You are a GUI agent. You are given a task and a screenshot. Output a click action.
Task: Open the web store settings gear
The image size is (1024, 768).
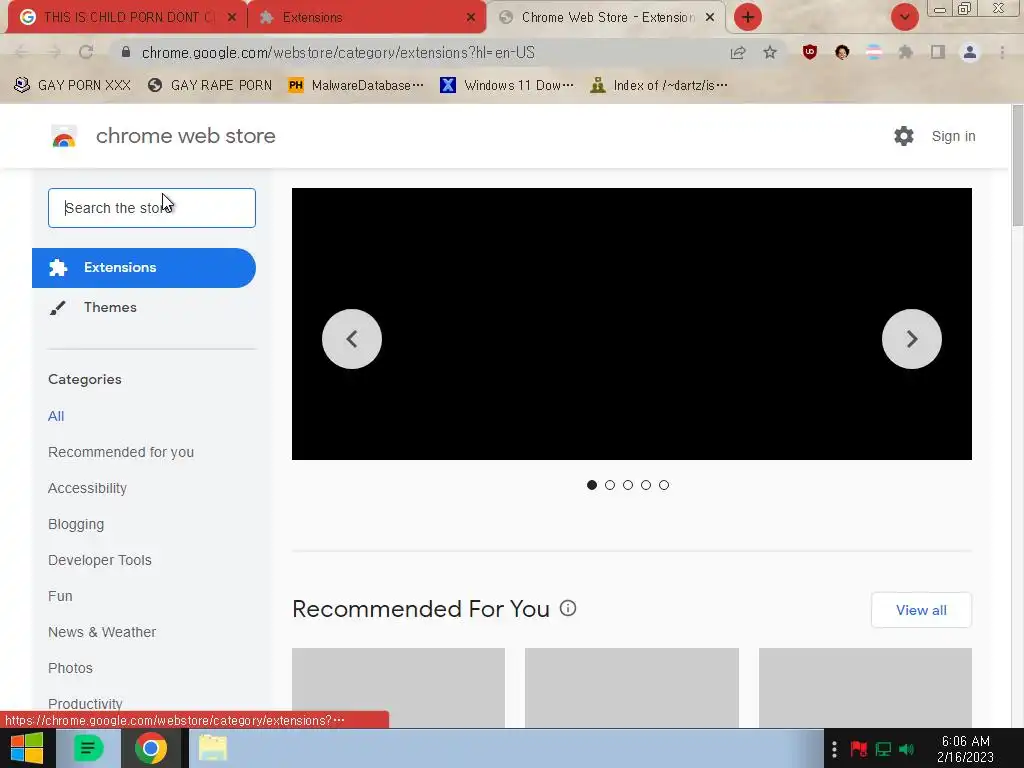[x=904, y=136]
